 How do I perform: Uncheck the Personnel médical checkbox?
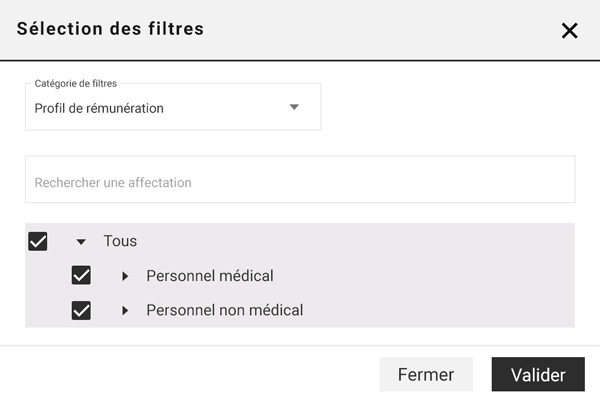tap(81, 276)
